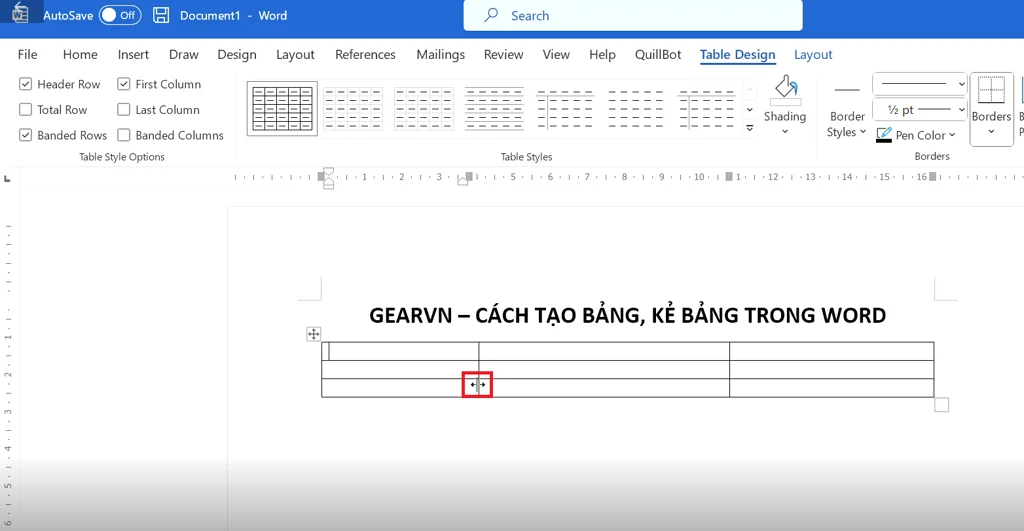Open the Pen Color dropdown arrow
This screenshot has height=531, width=1024.
[x=952, y=135]
